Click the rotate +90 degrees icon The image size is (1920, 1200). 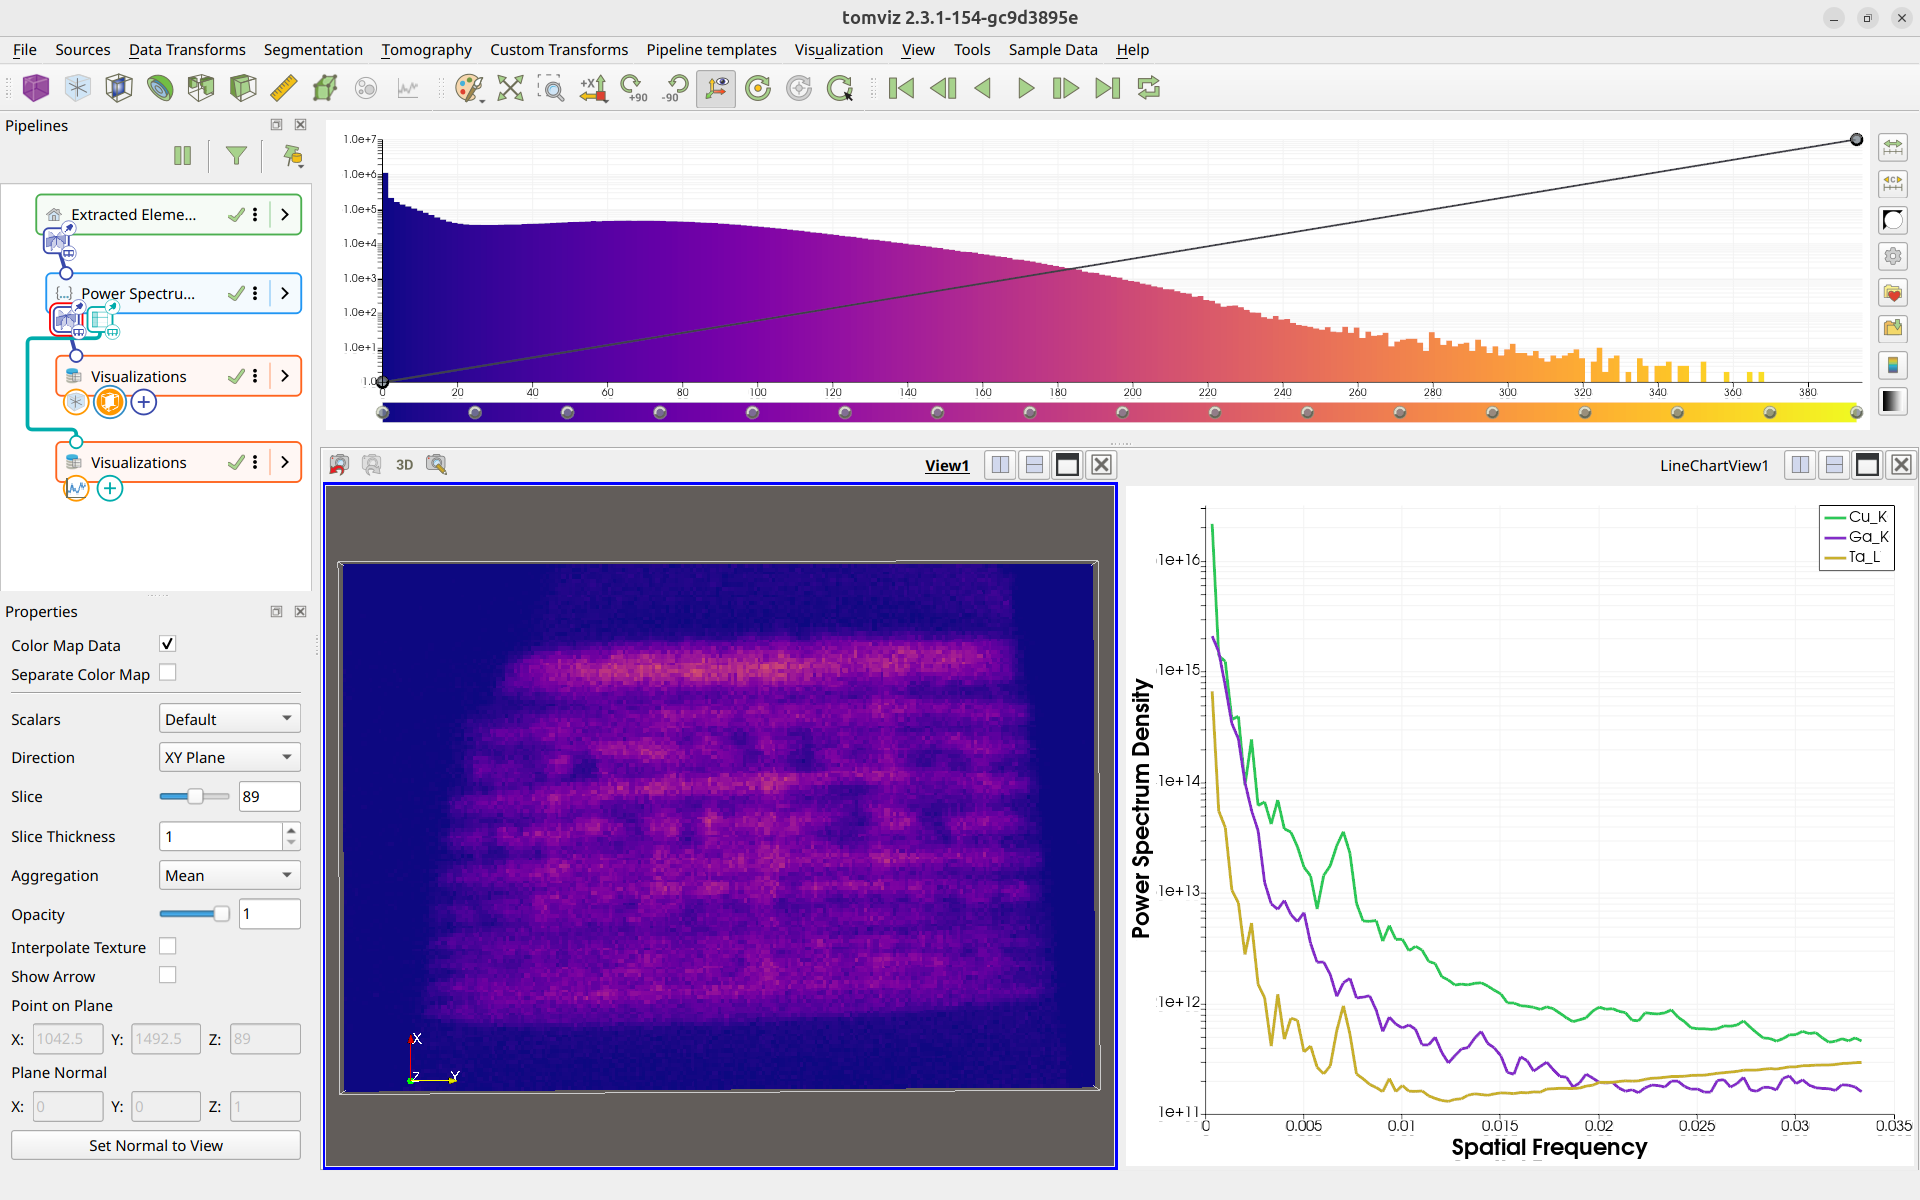[634, 88]
